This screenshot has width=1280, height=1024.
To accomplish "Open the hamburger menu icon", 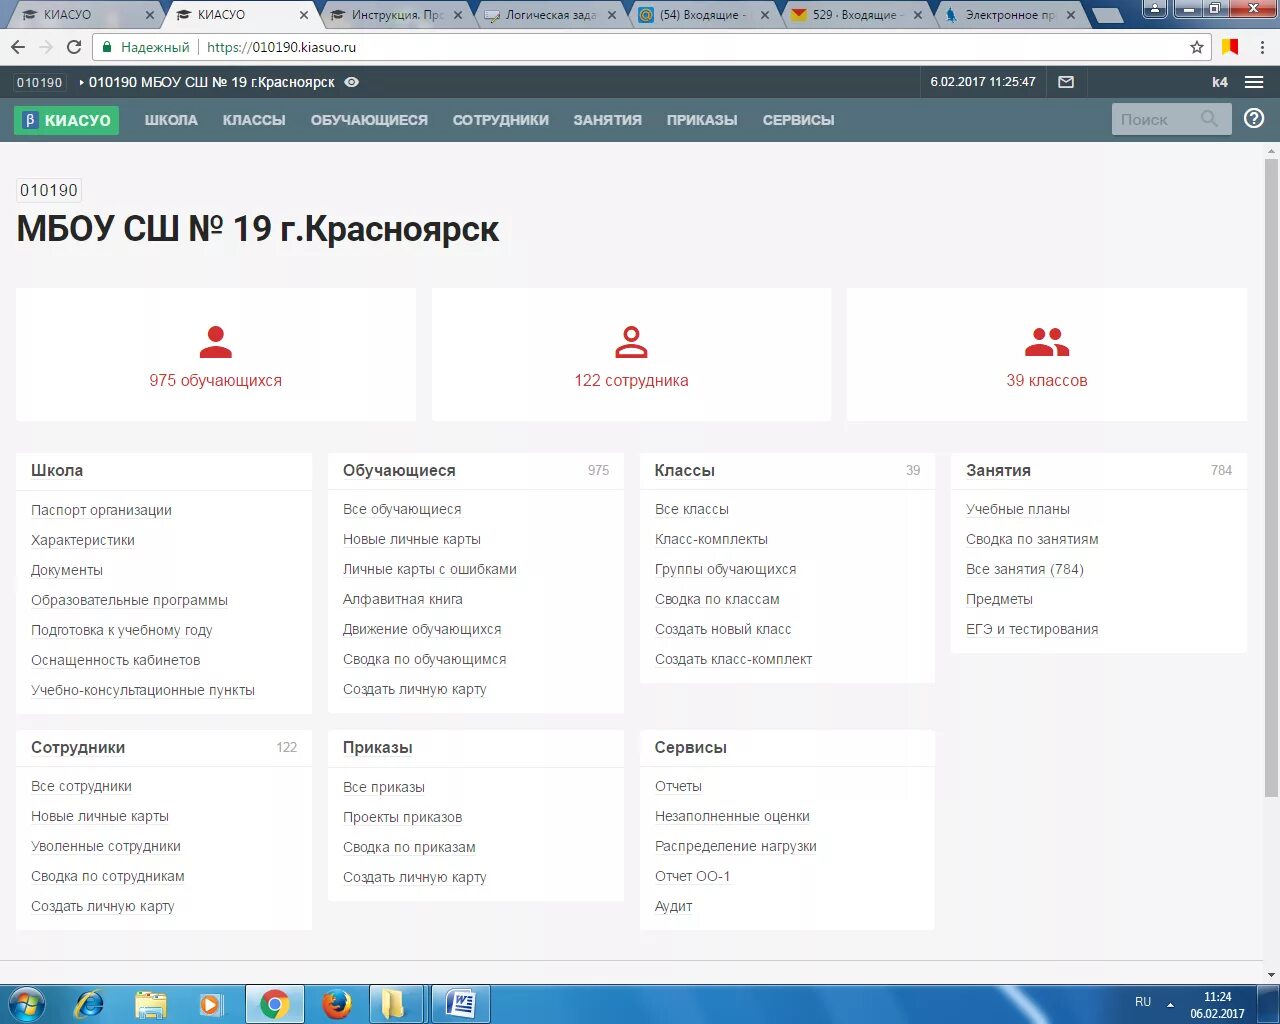I will (1254, 82).
